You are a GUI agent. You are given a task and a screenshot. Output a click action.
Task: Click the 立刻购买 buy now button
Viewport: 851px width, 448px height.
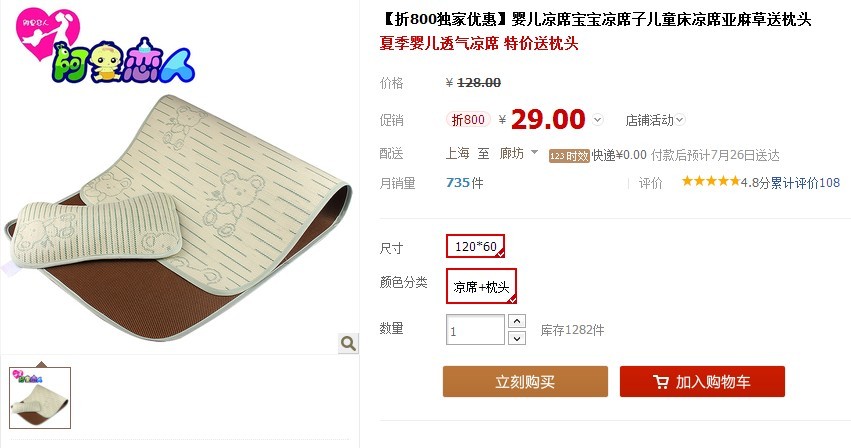pyautogui.click(x=525, y=381)
